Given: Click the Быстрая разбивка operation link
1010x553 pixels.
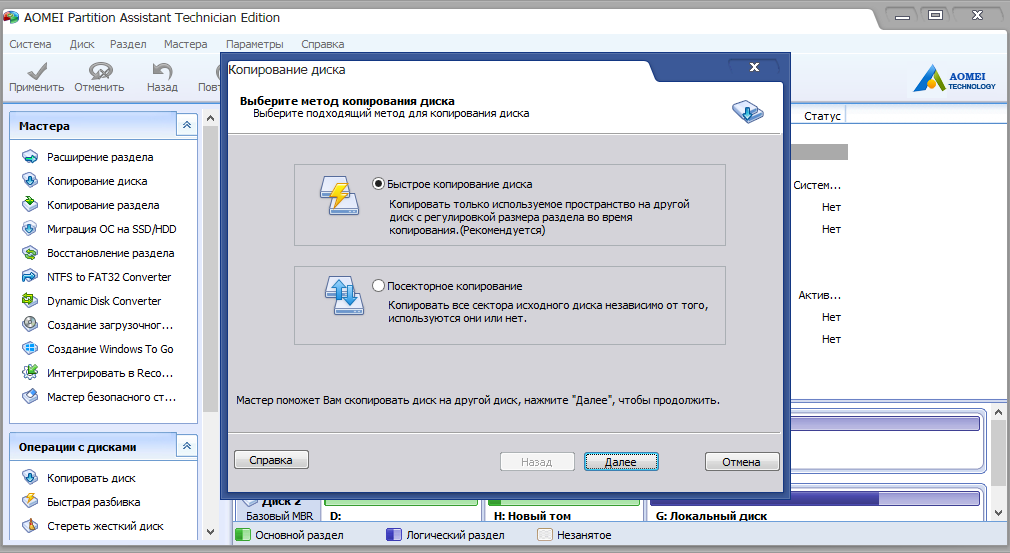Looking at the screenshot, I should click(x=93, y=501).
